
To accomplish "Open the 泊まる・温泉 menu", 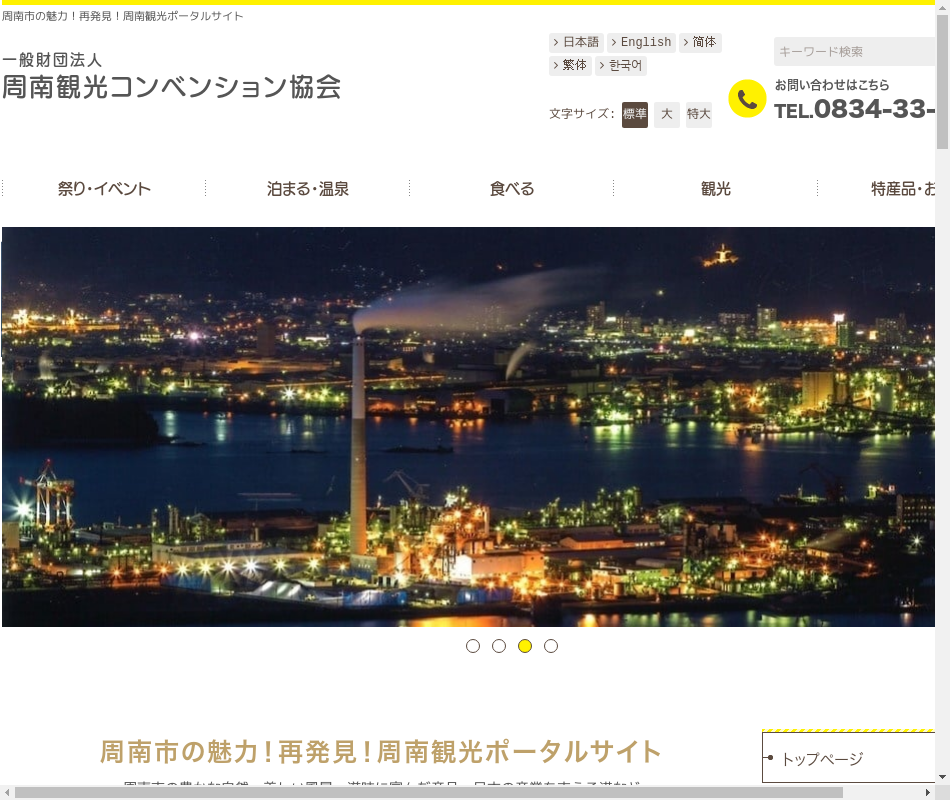I will point(308,188).
